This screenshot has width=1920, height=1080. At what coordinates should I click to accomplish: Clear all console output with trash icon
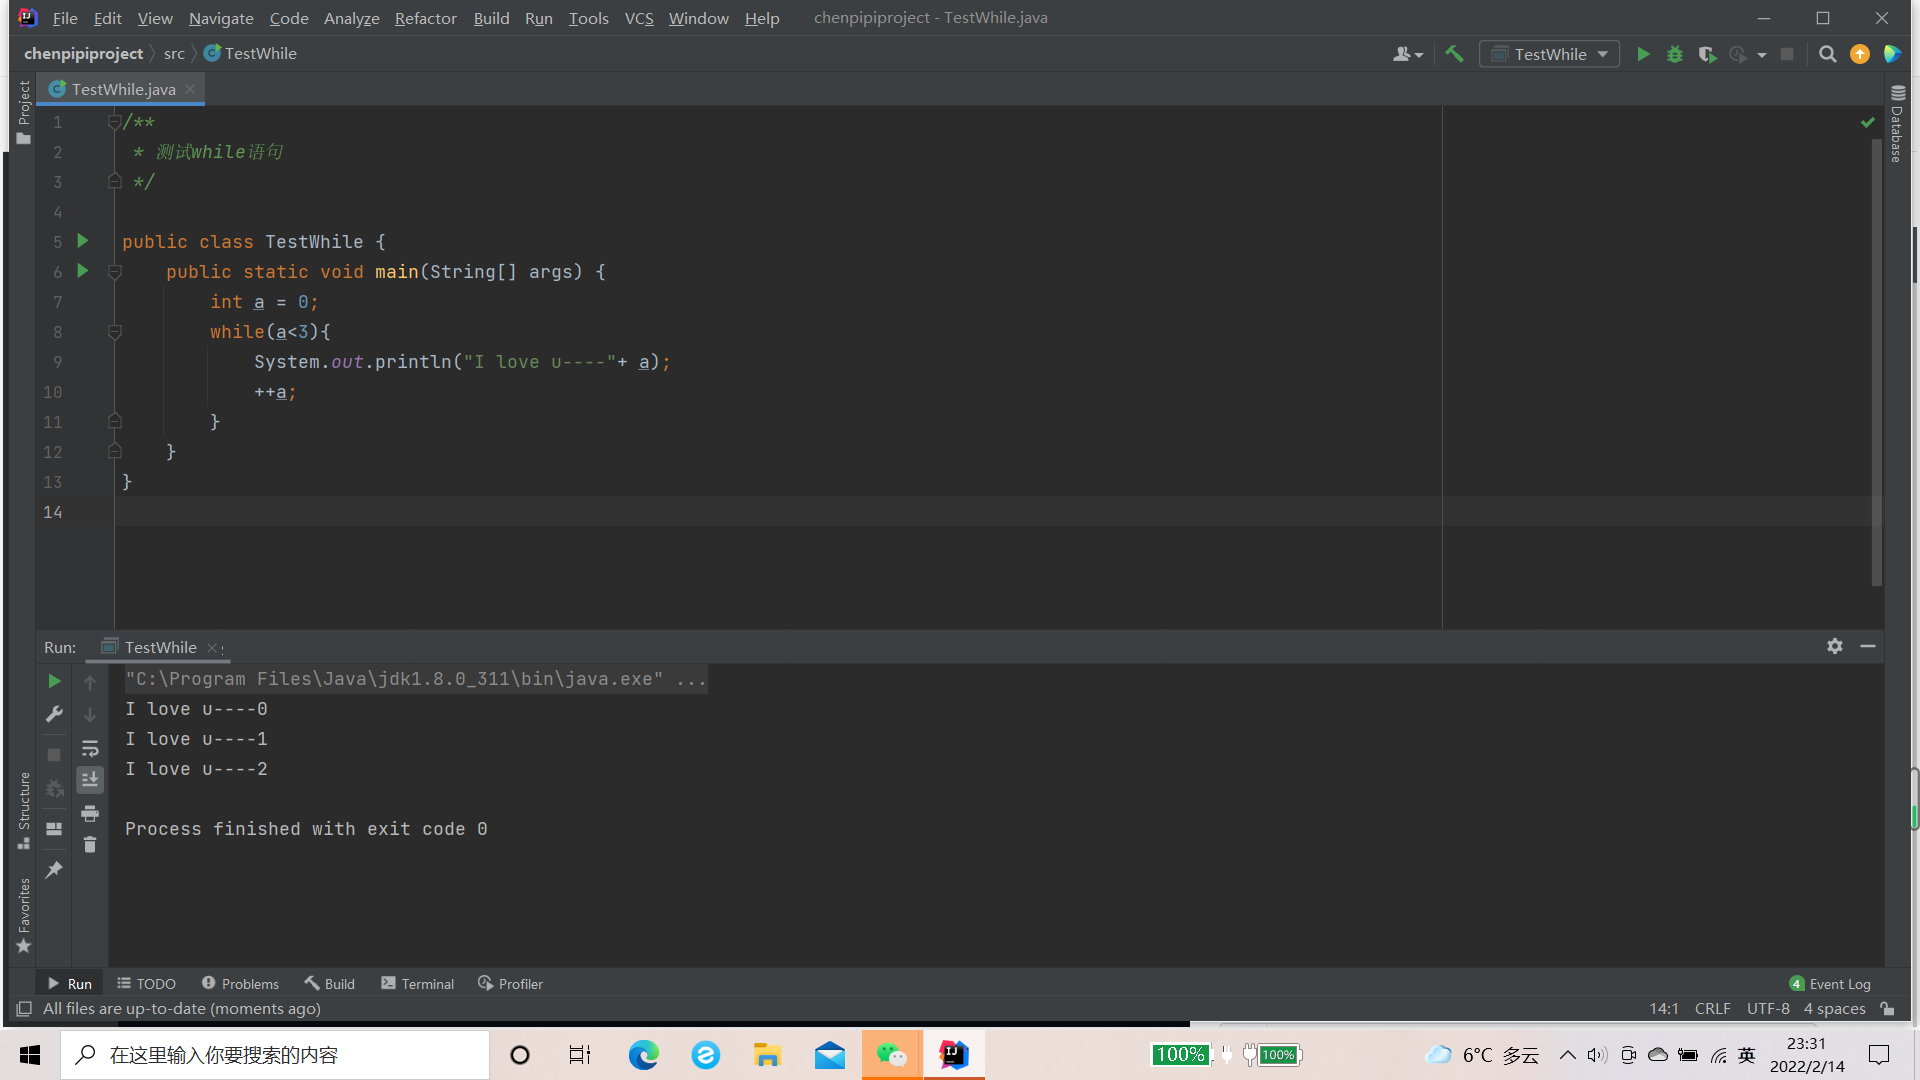coord(90,845)
